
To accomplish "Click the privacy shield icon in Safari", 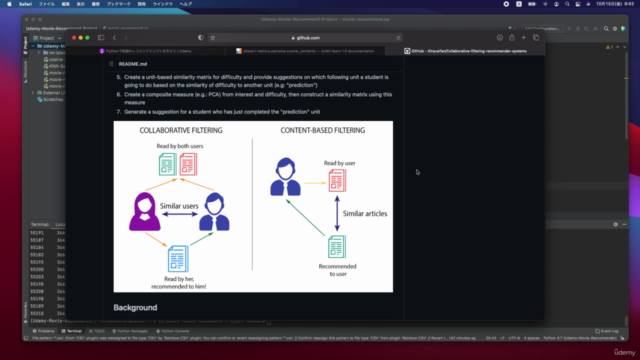I will (200, 38).
